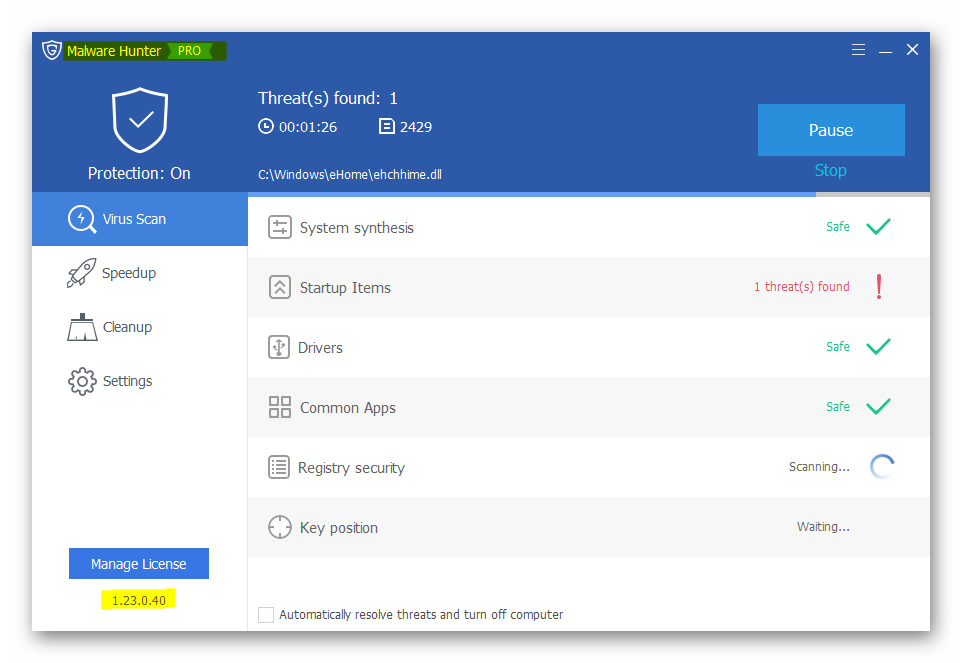Click the scanned path C:\Windows\eHome\ehchhime.dll
Viewport: 962px width, 663px height.
[x=350, y=175]
